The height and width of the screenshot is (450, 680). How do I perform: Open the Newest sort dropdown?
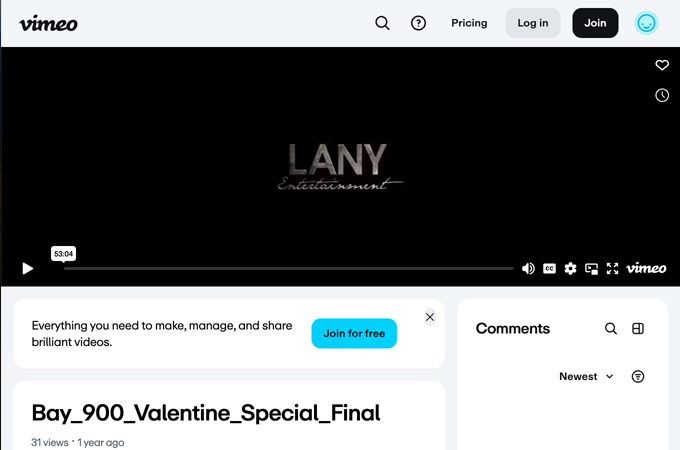(586, 376)
